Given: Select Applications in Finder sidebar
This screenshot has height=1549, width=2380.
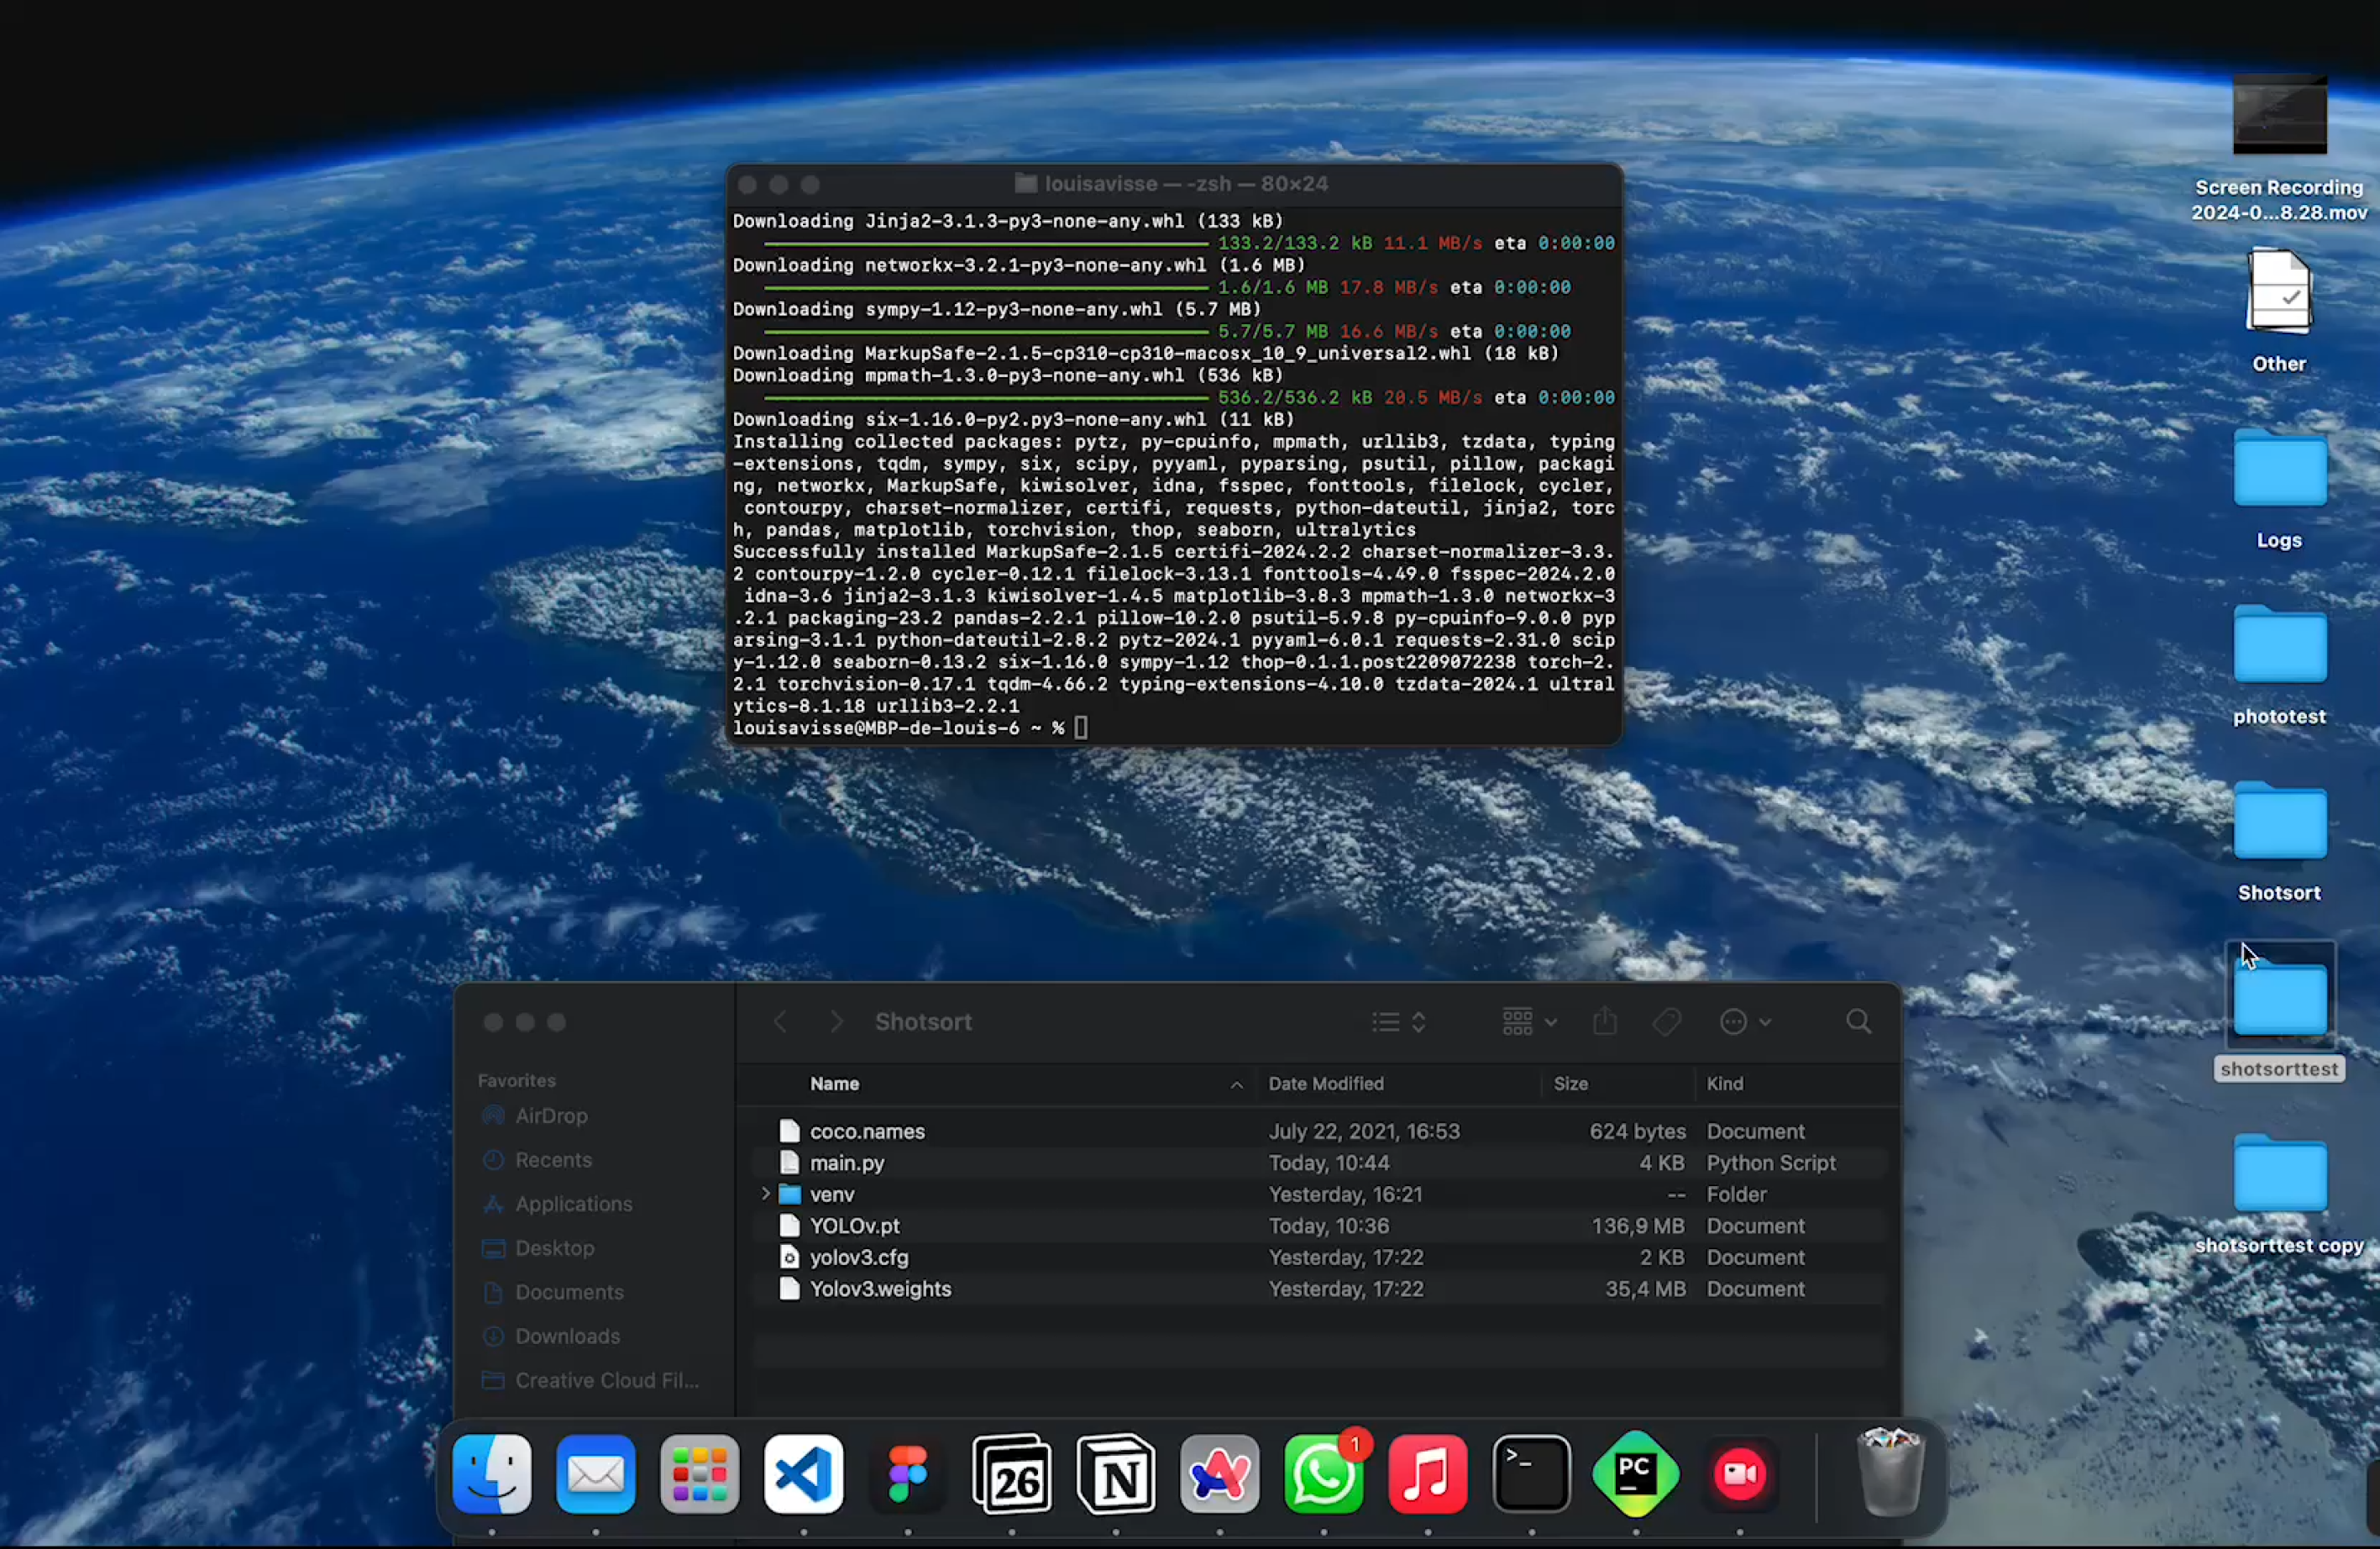Looking at the screenshot, I should pos(573,1204).
